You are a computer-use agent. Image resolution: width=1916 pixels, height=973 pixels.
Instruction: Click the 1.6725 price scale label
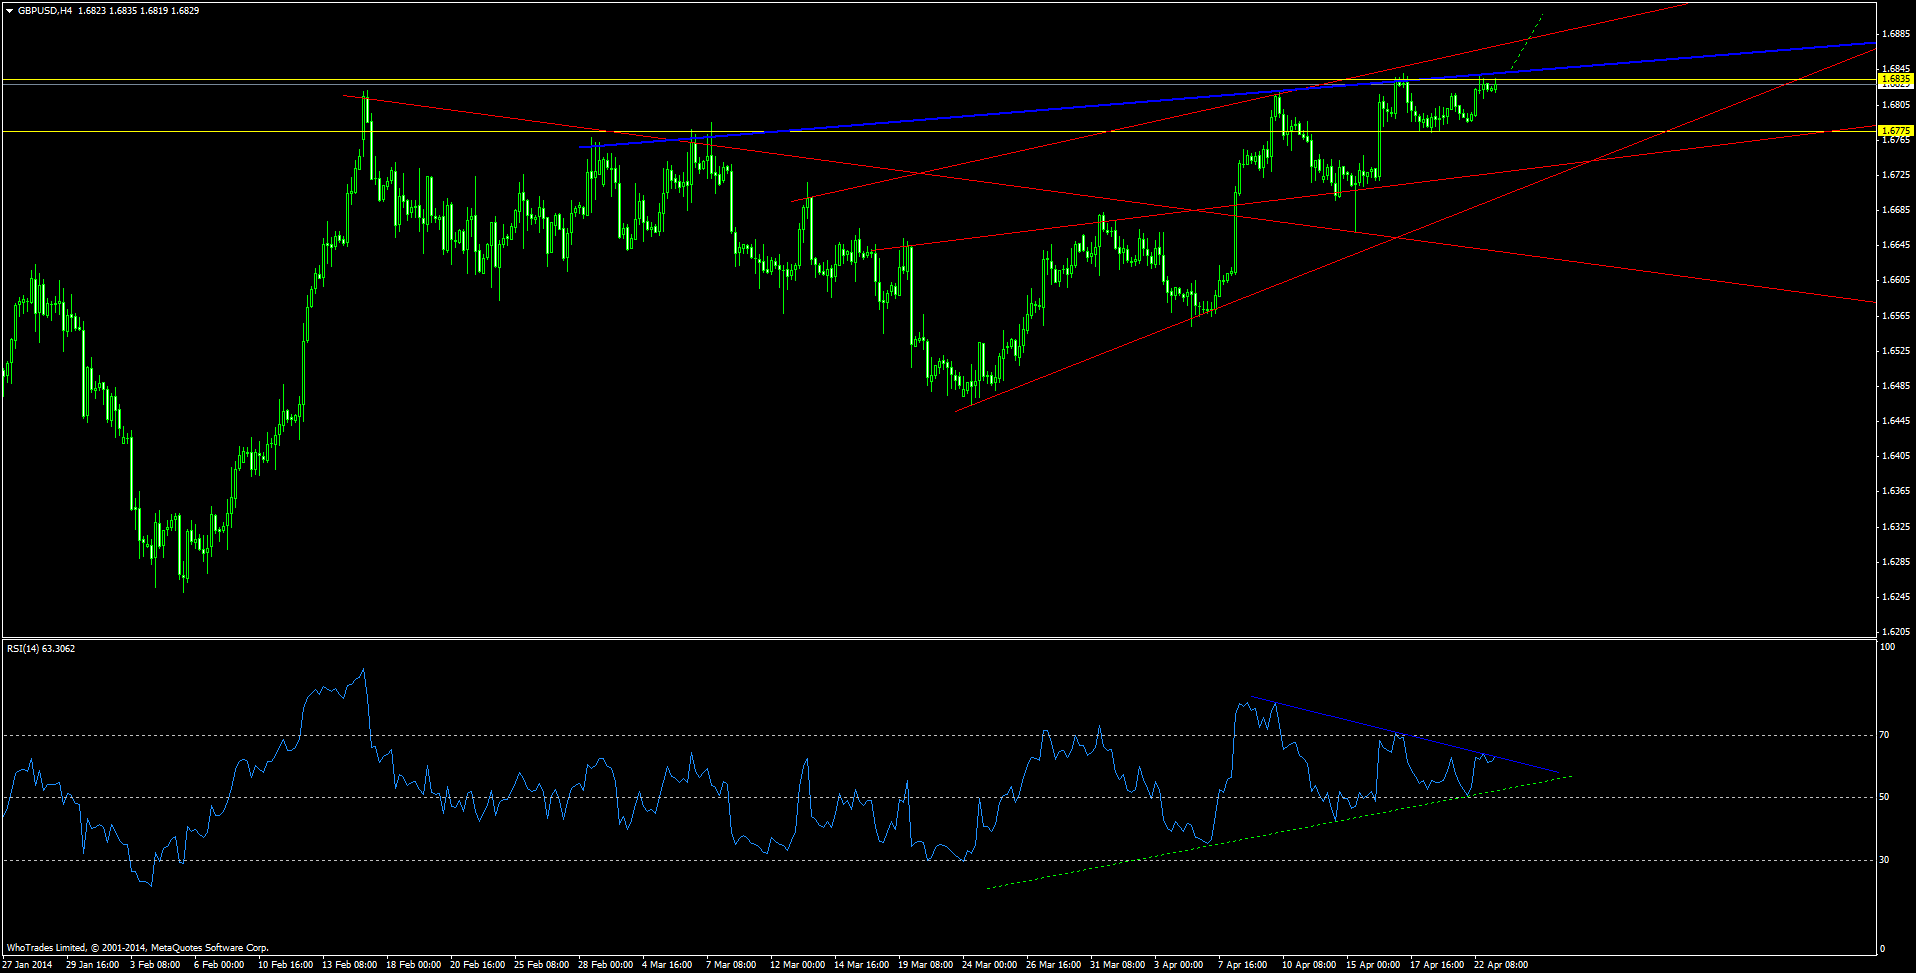[1896, 175]
